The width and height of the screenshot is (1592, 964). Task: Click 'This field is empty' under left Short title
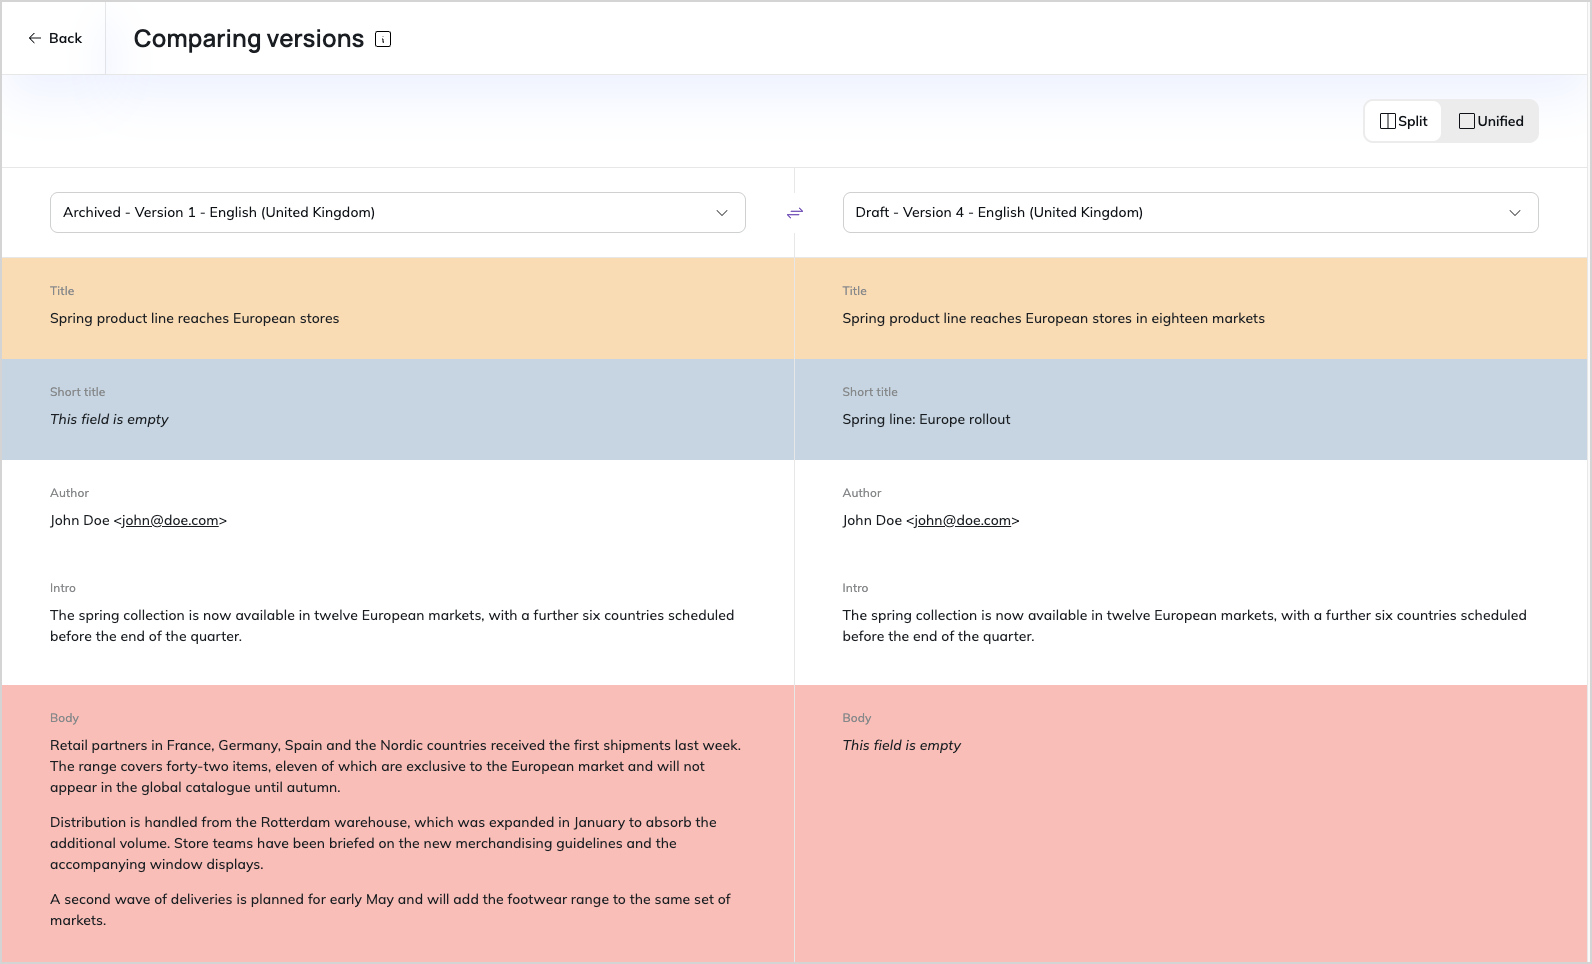pyautogui.click(x=109, y=419)
